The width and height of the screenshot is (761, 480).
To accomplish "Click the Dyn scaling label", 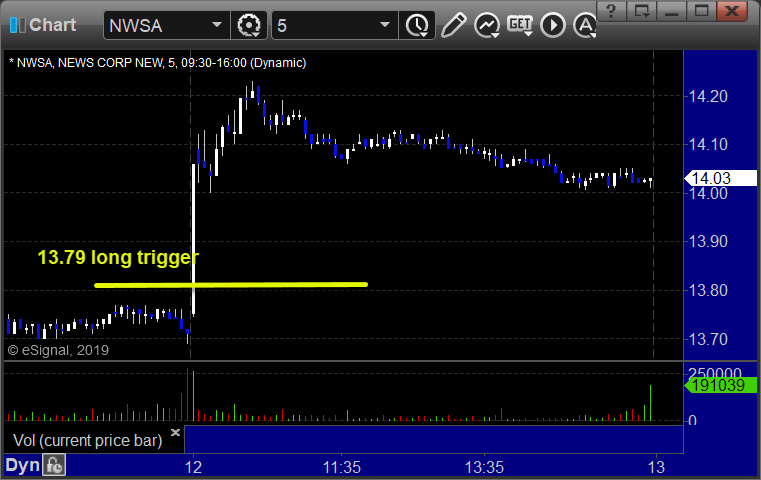I will coord(22,465).
